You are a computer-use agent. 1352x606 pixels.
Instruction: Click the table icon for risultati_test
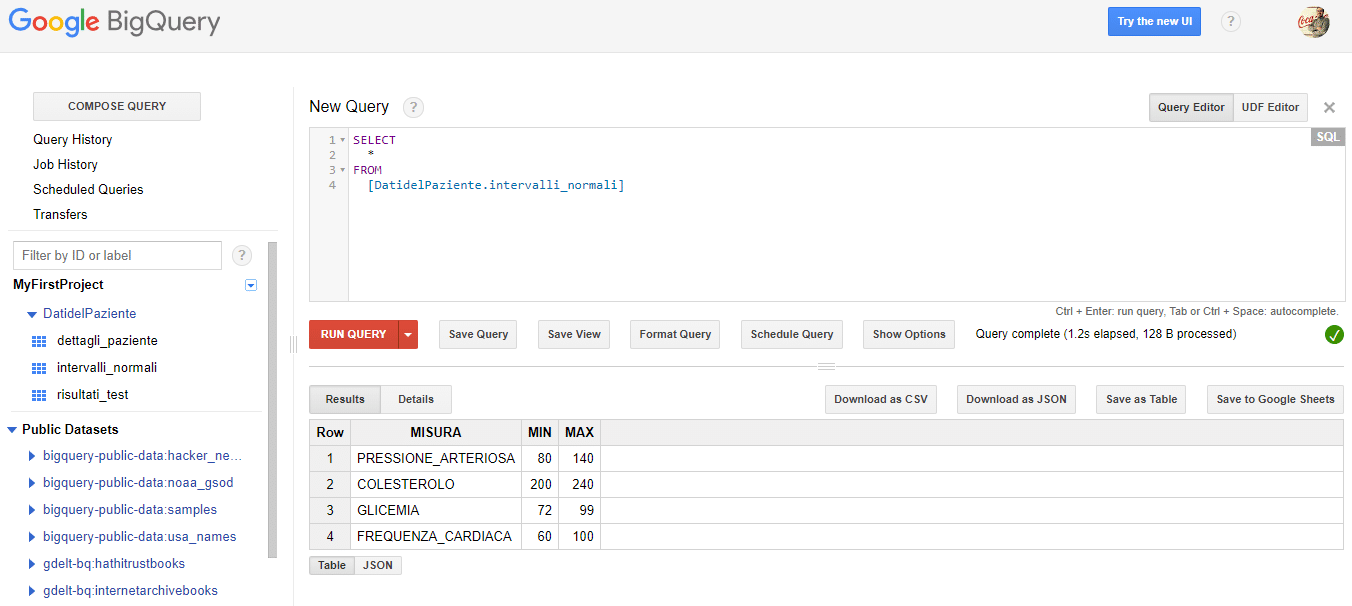click(39, 395)
